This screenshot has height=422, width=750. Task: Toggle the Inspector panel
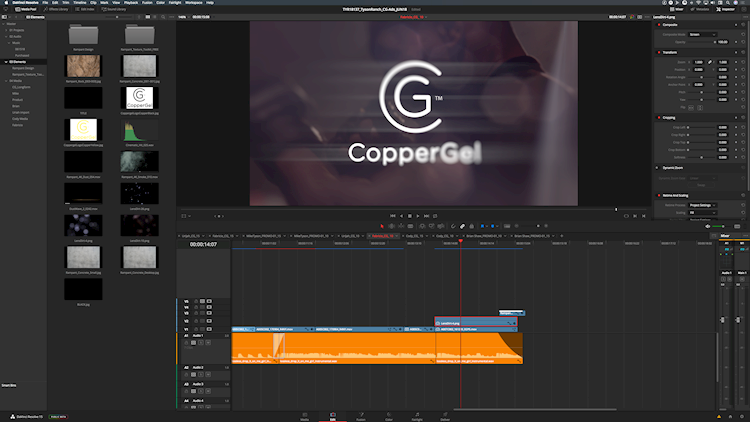tap(725, 9)
